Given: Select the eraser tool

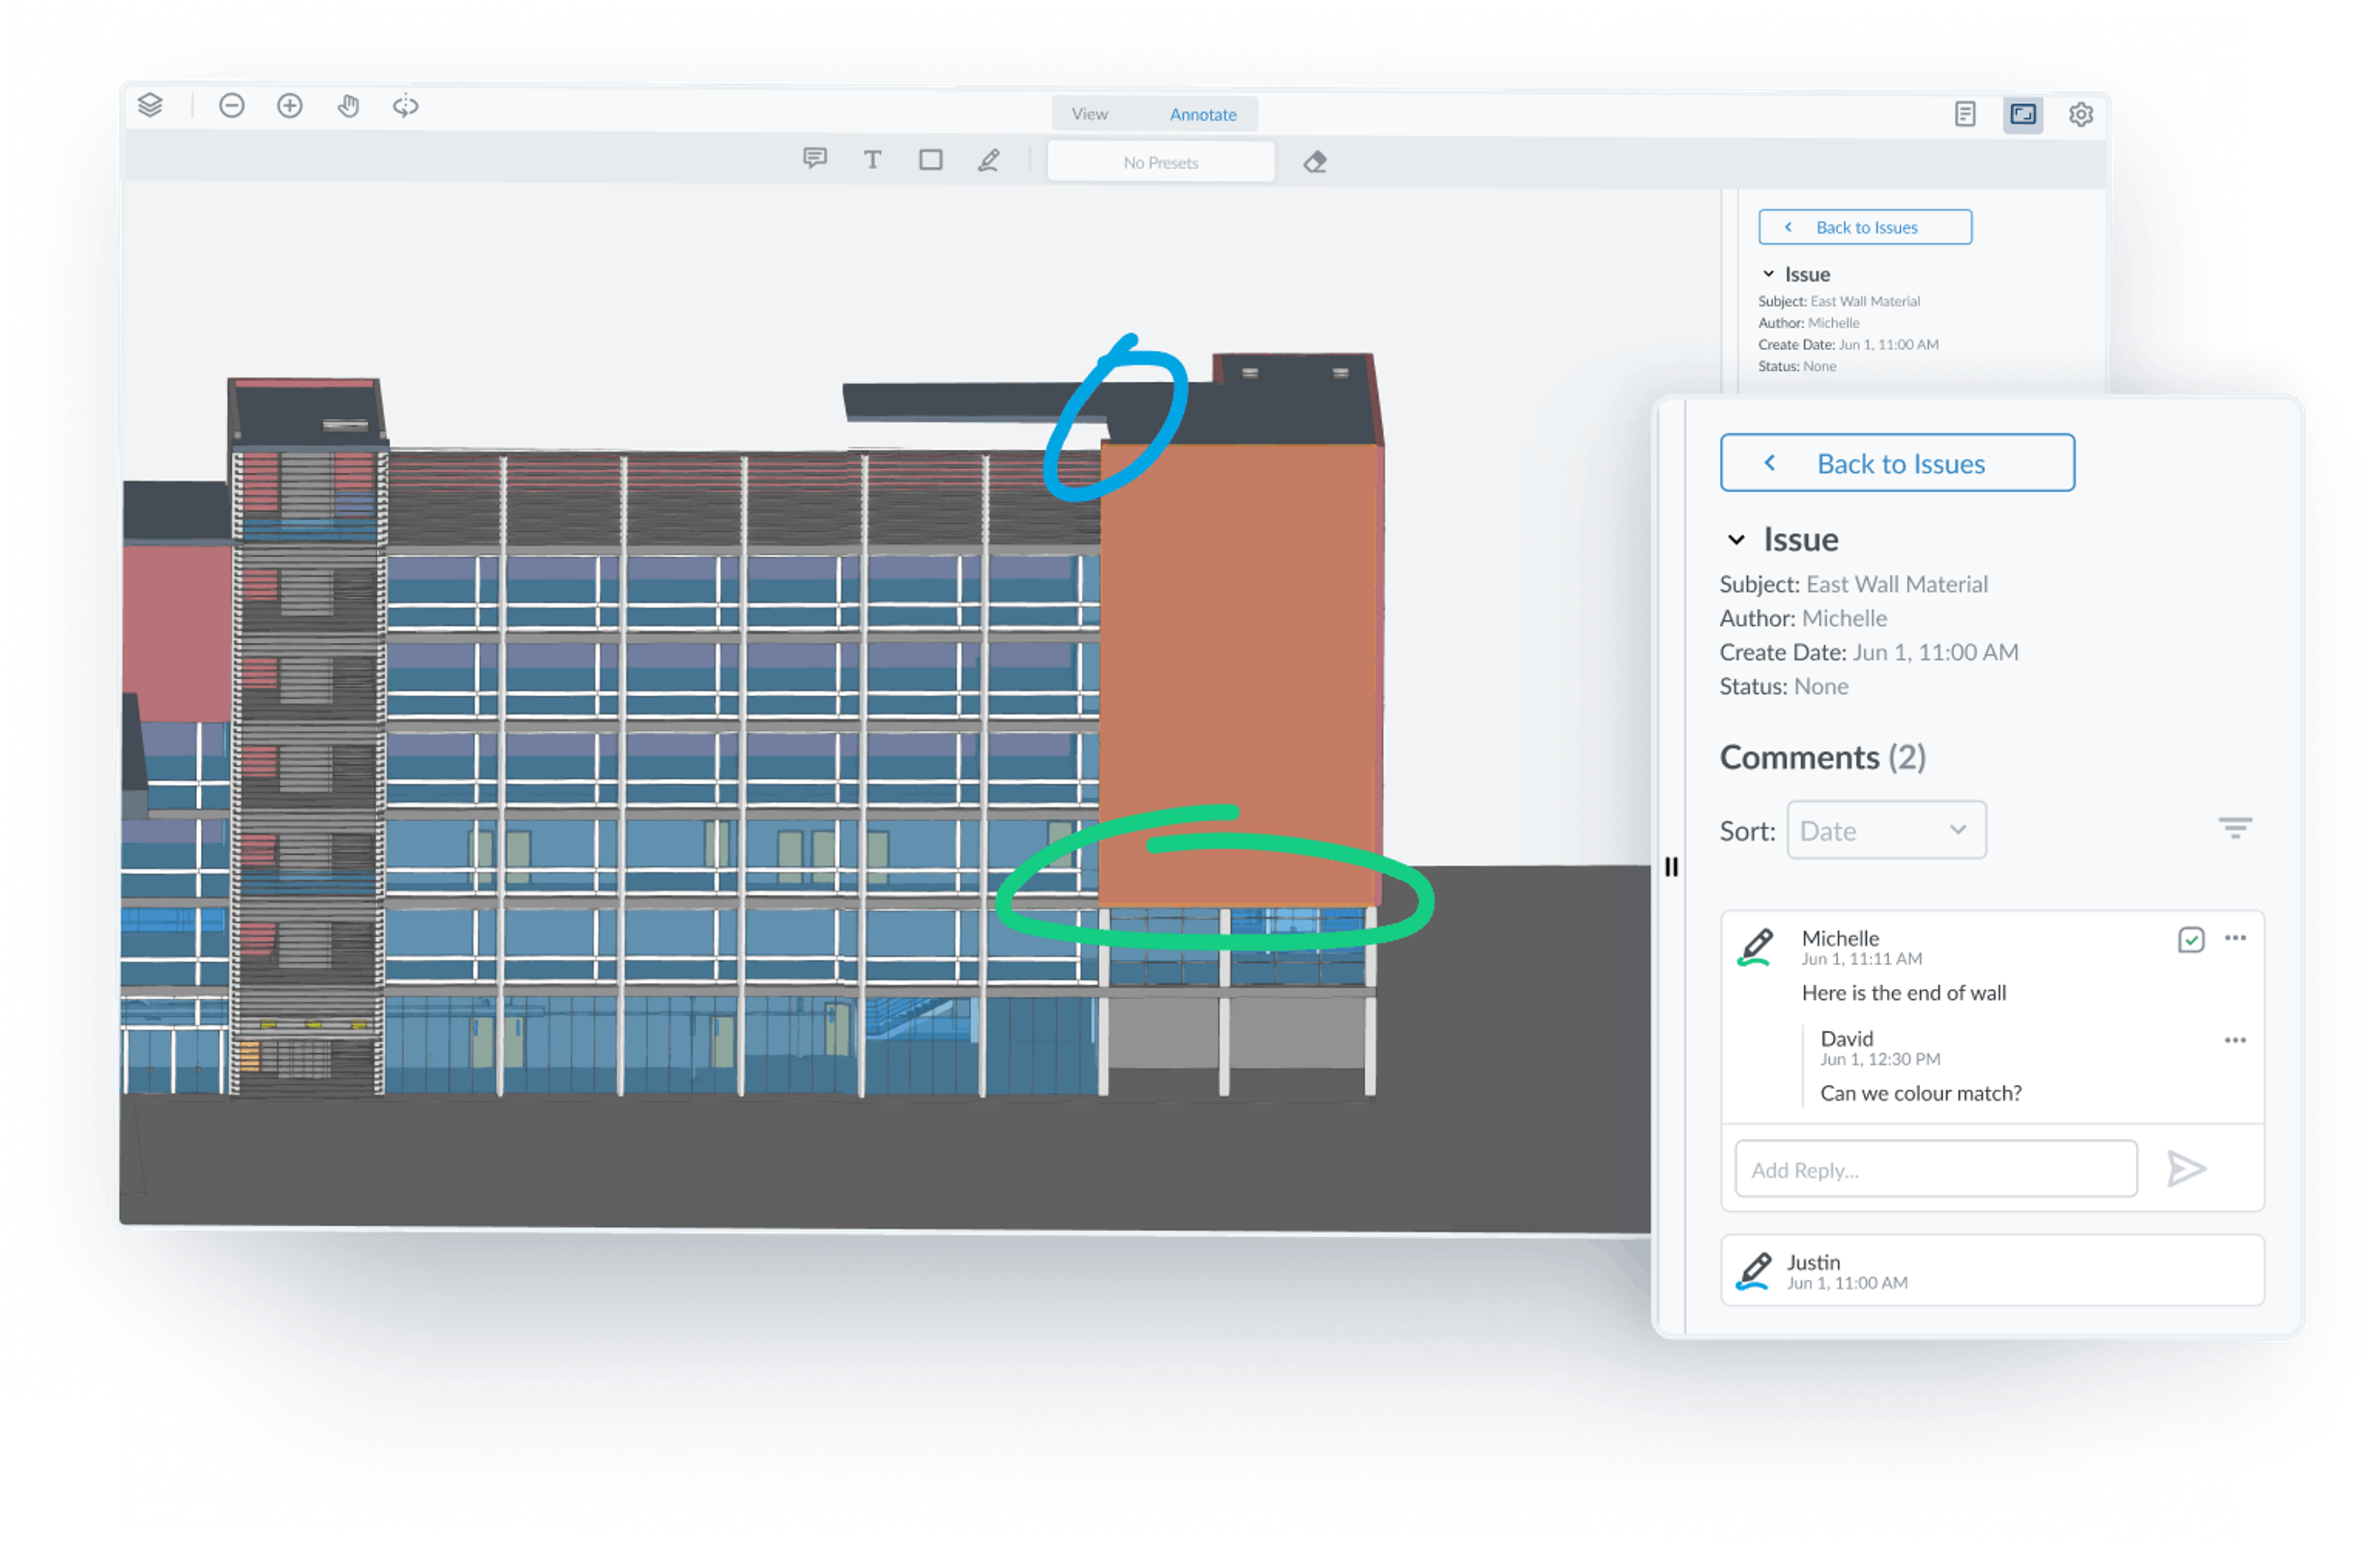Looking at the screenshot, I should pyautogui.click(x=1315, y=162).
